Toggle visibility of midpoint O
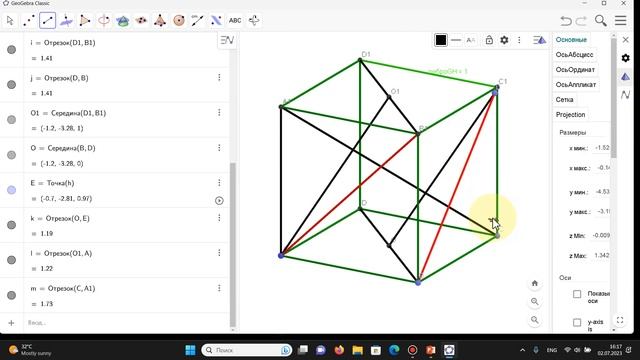Viewport: 640px width, 360px height. (x=11, y=155)
